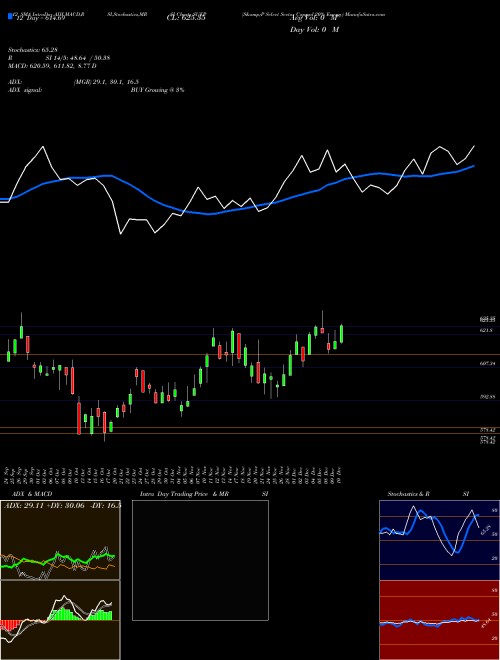The height and width of the screenshot is (660, 500).
Task: Click the 'Avg Vol: 0 M' label
Action: [x=314, y=19]
